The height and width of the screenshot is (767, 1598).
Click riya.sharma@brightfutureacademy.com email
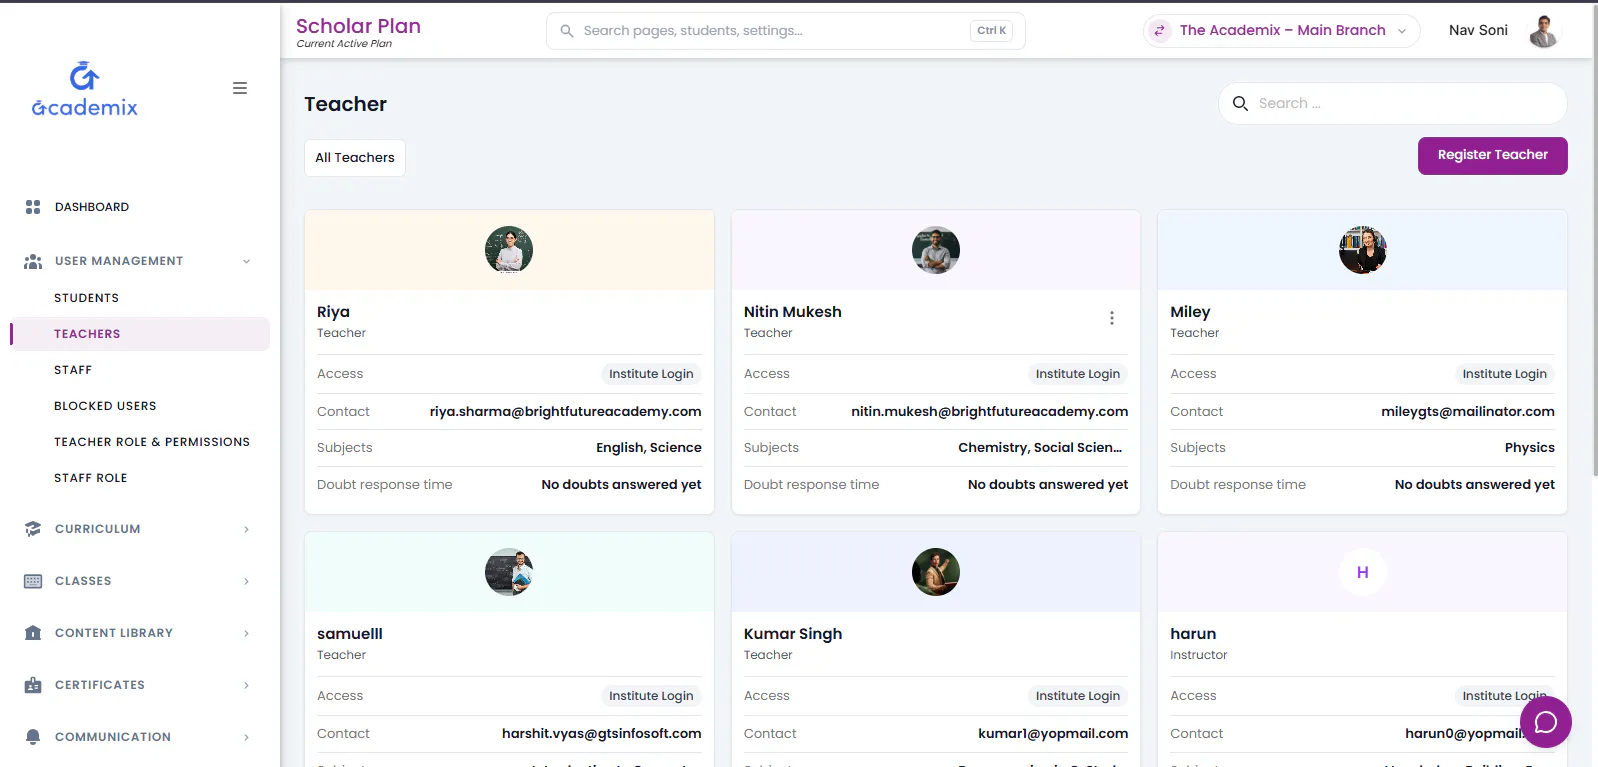[565, 412]
